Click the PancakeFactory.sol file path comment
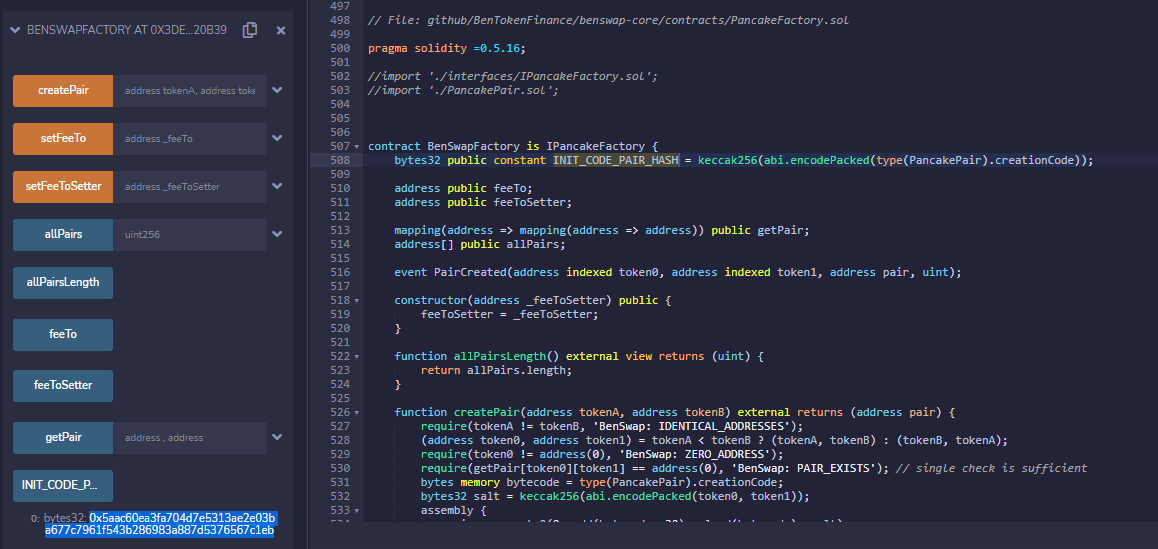The width and height of the screenshot is (1158, 549). click(x=609, y=20)
